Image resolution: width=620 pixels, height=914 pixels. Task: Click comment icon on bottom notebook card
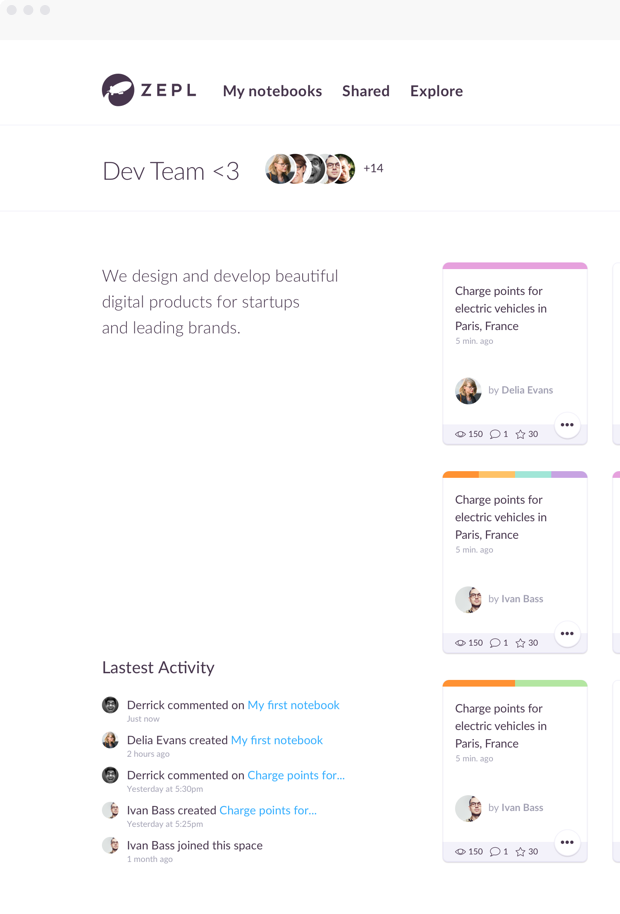[x=494, y=852]
